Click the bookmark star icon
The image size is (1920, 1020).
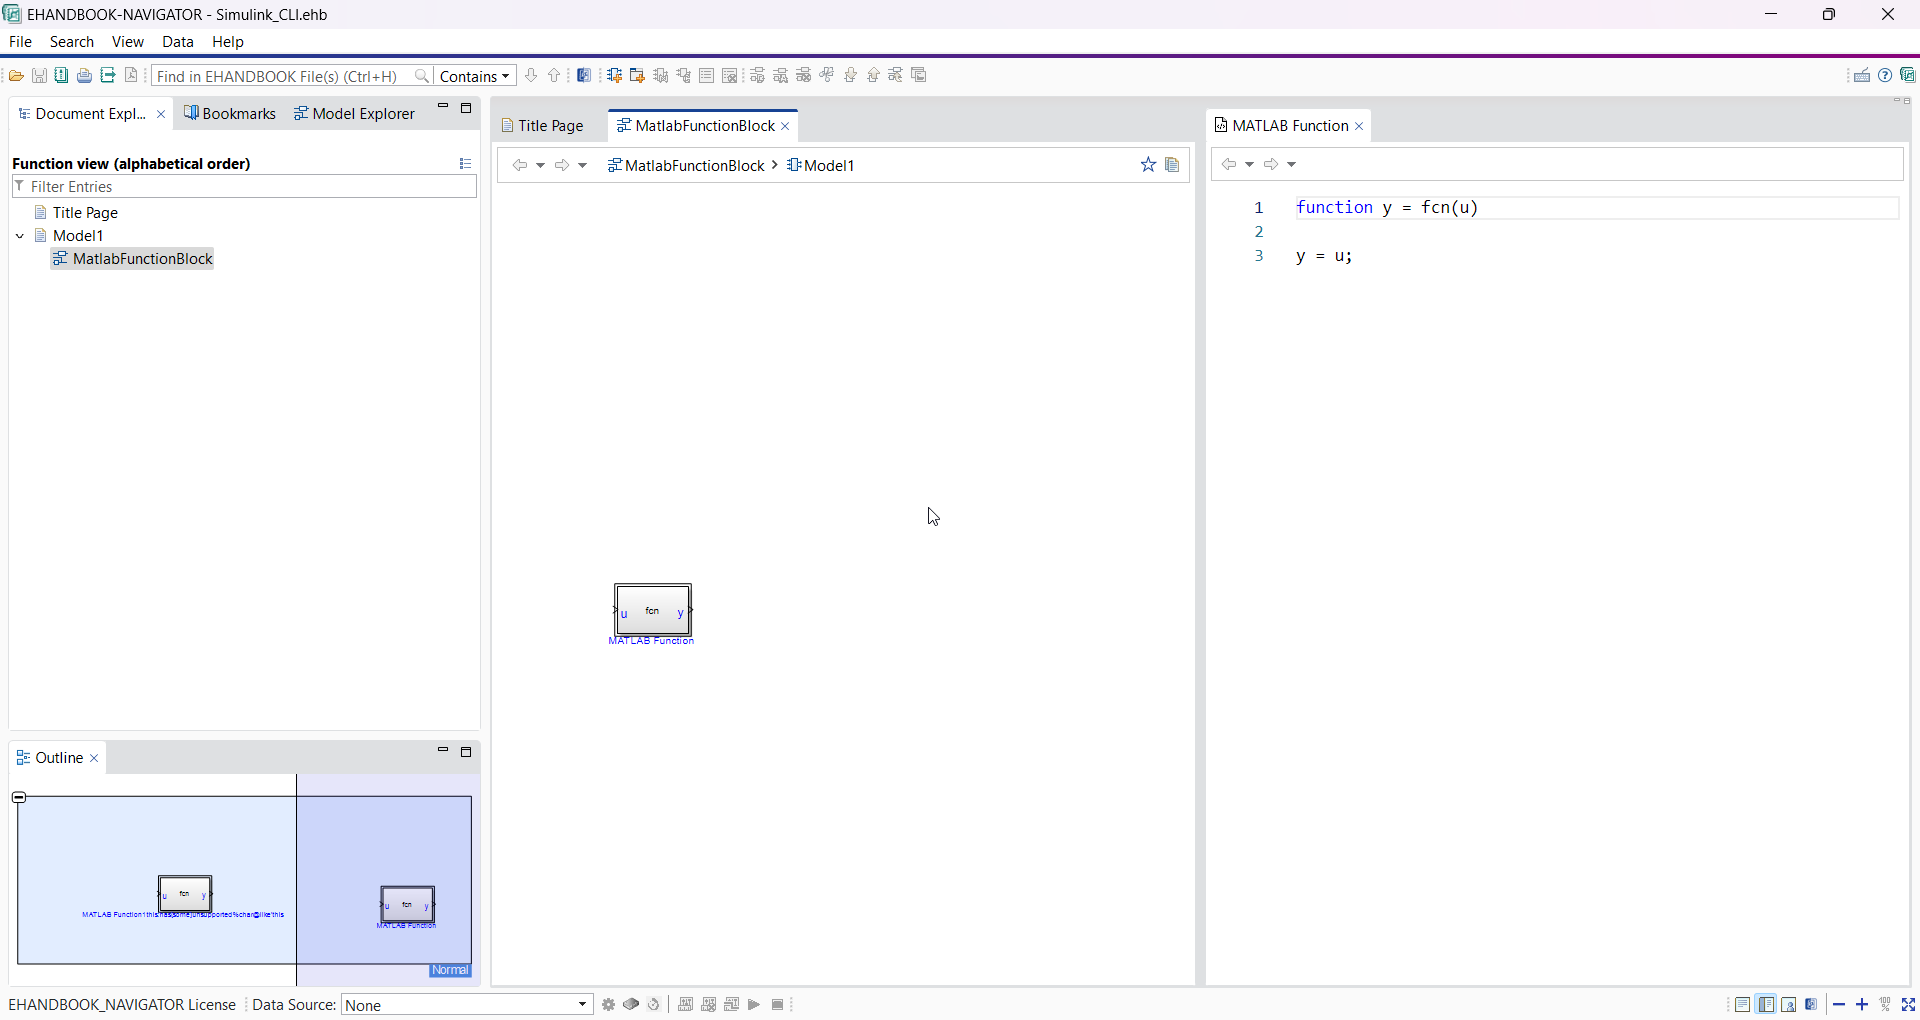pos(1148,165)
